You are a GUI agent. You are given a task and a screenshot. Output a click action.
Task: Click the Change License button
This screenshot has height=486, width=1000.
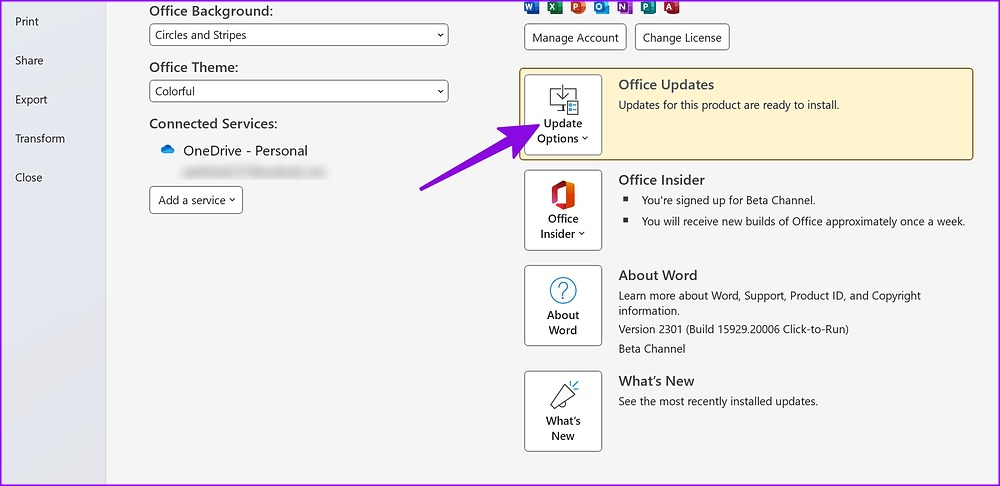[x=682, y=38]
